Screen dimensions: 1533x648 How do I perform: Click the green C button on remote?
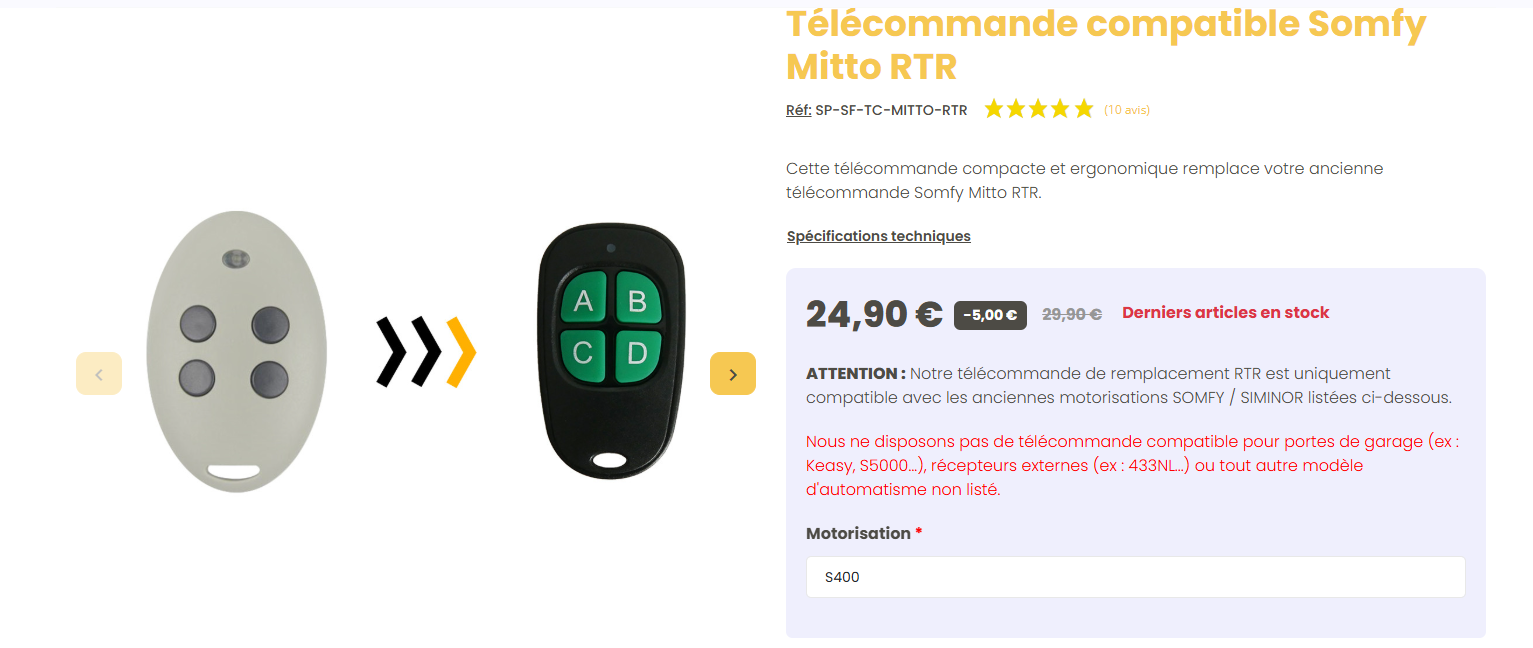(x=584, y=352)
